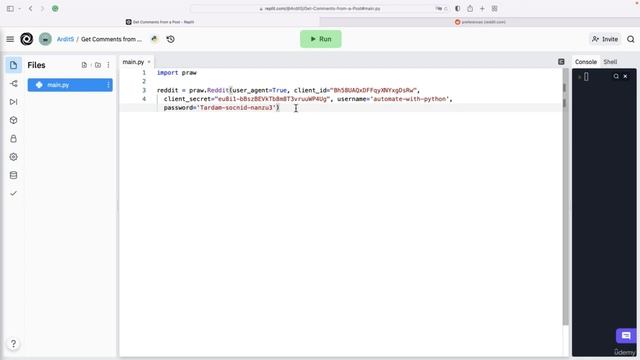Open the Version control sidebar icon
The image size is (640, 360).
click(13, 84)
